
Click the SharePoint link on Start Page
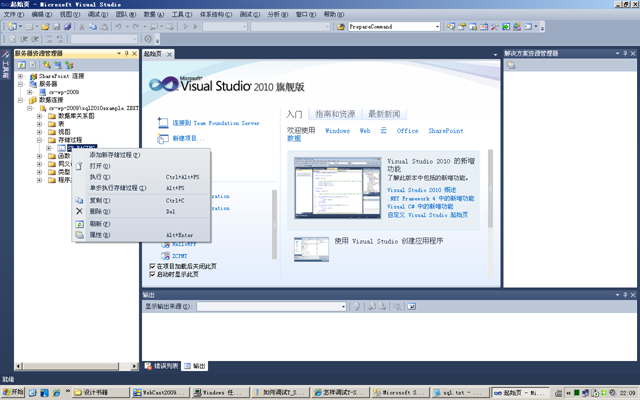[x=446, y=131]
